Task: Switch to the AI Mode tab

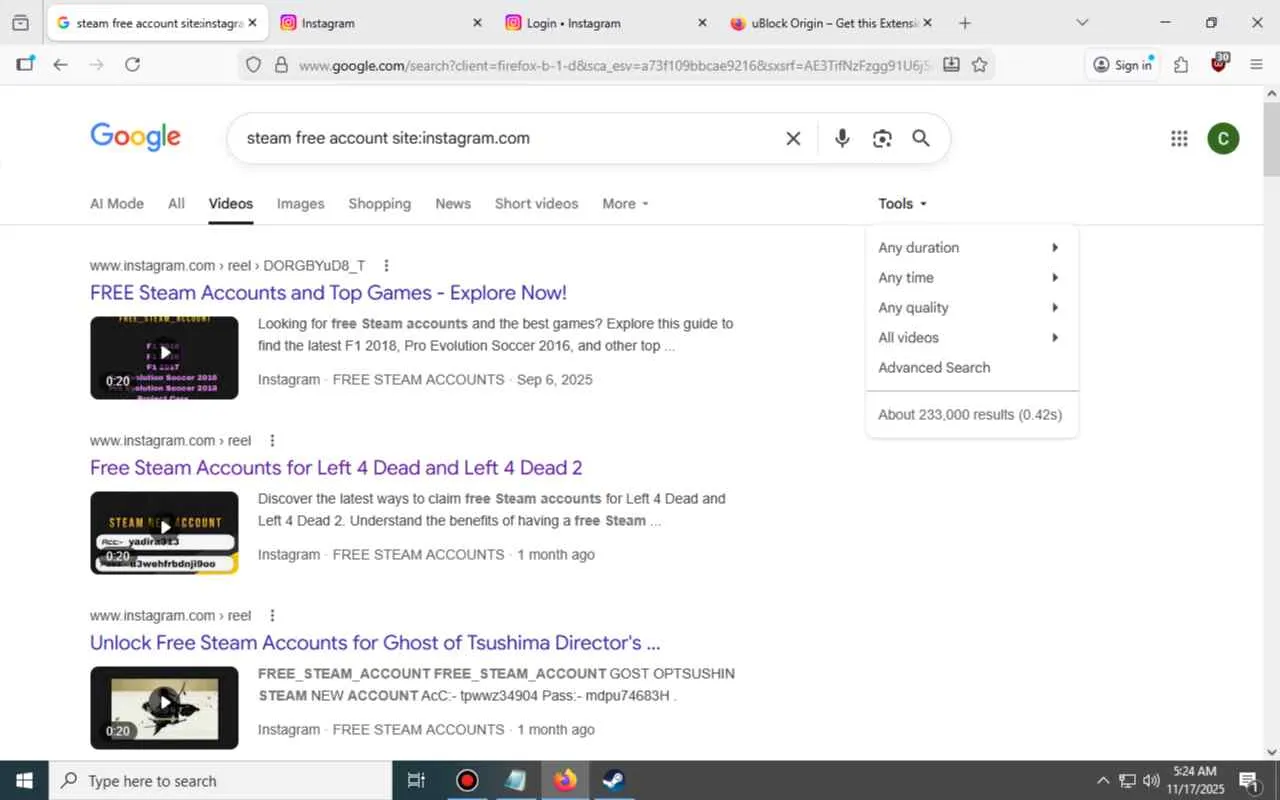Action: pyautogui.click(x=117, y=204)
